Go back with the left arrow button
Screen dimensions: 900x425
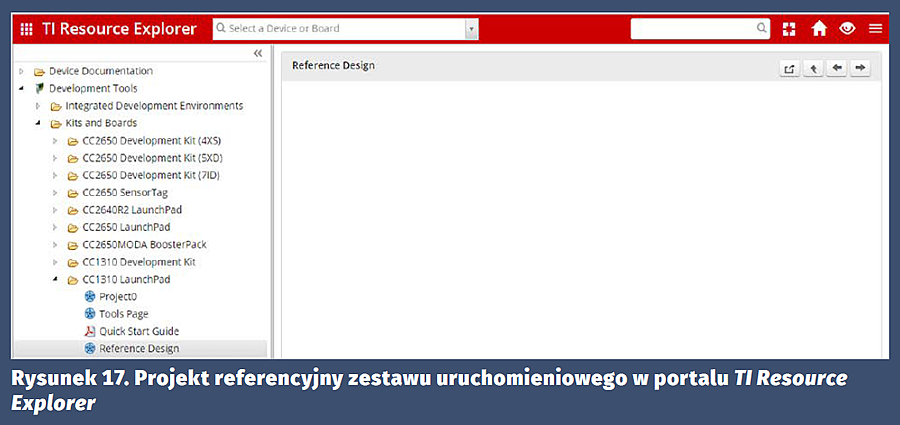tap(837, 69)
